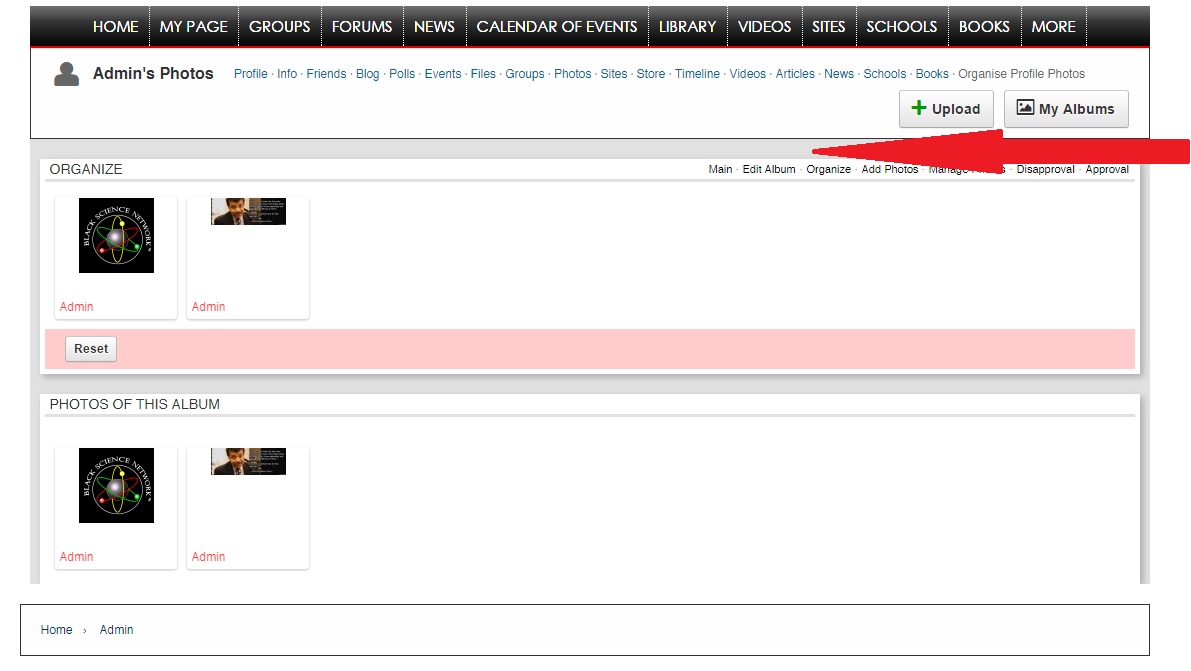Go to HOME in top navigation
The width and height of the screenshot is (1191, 671).
(115, 27)
